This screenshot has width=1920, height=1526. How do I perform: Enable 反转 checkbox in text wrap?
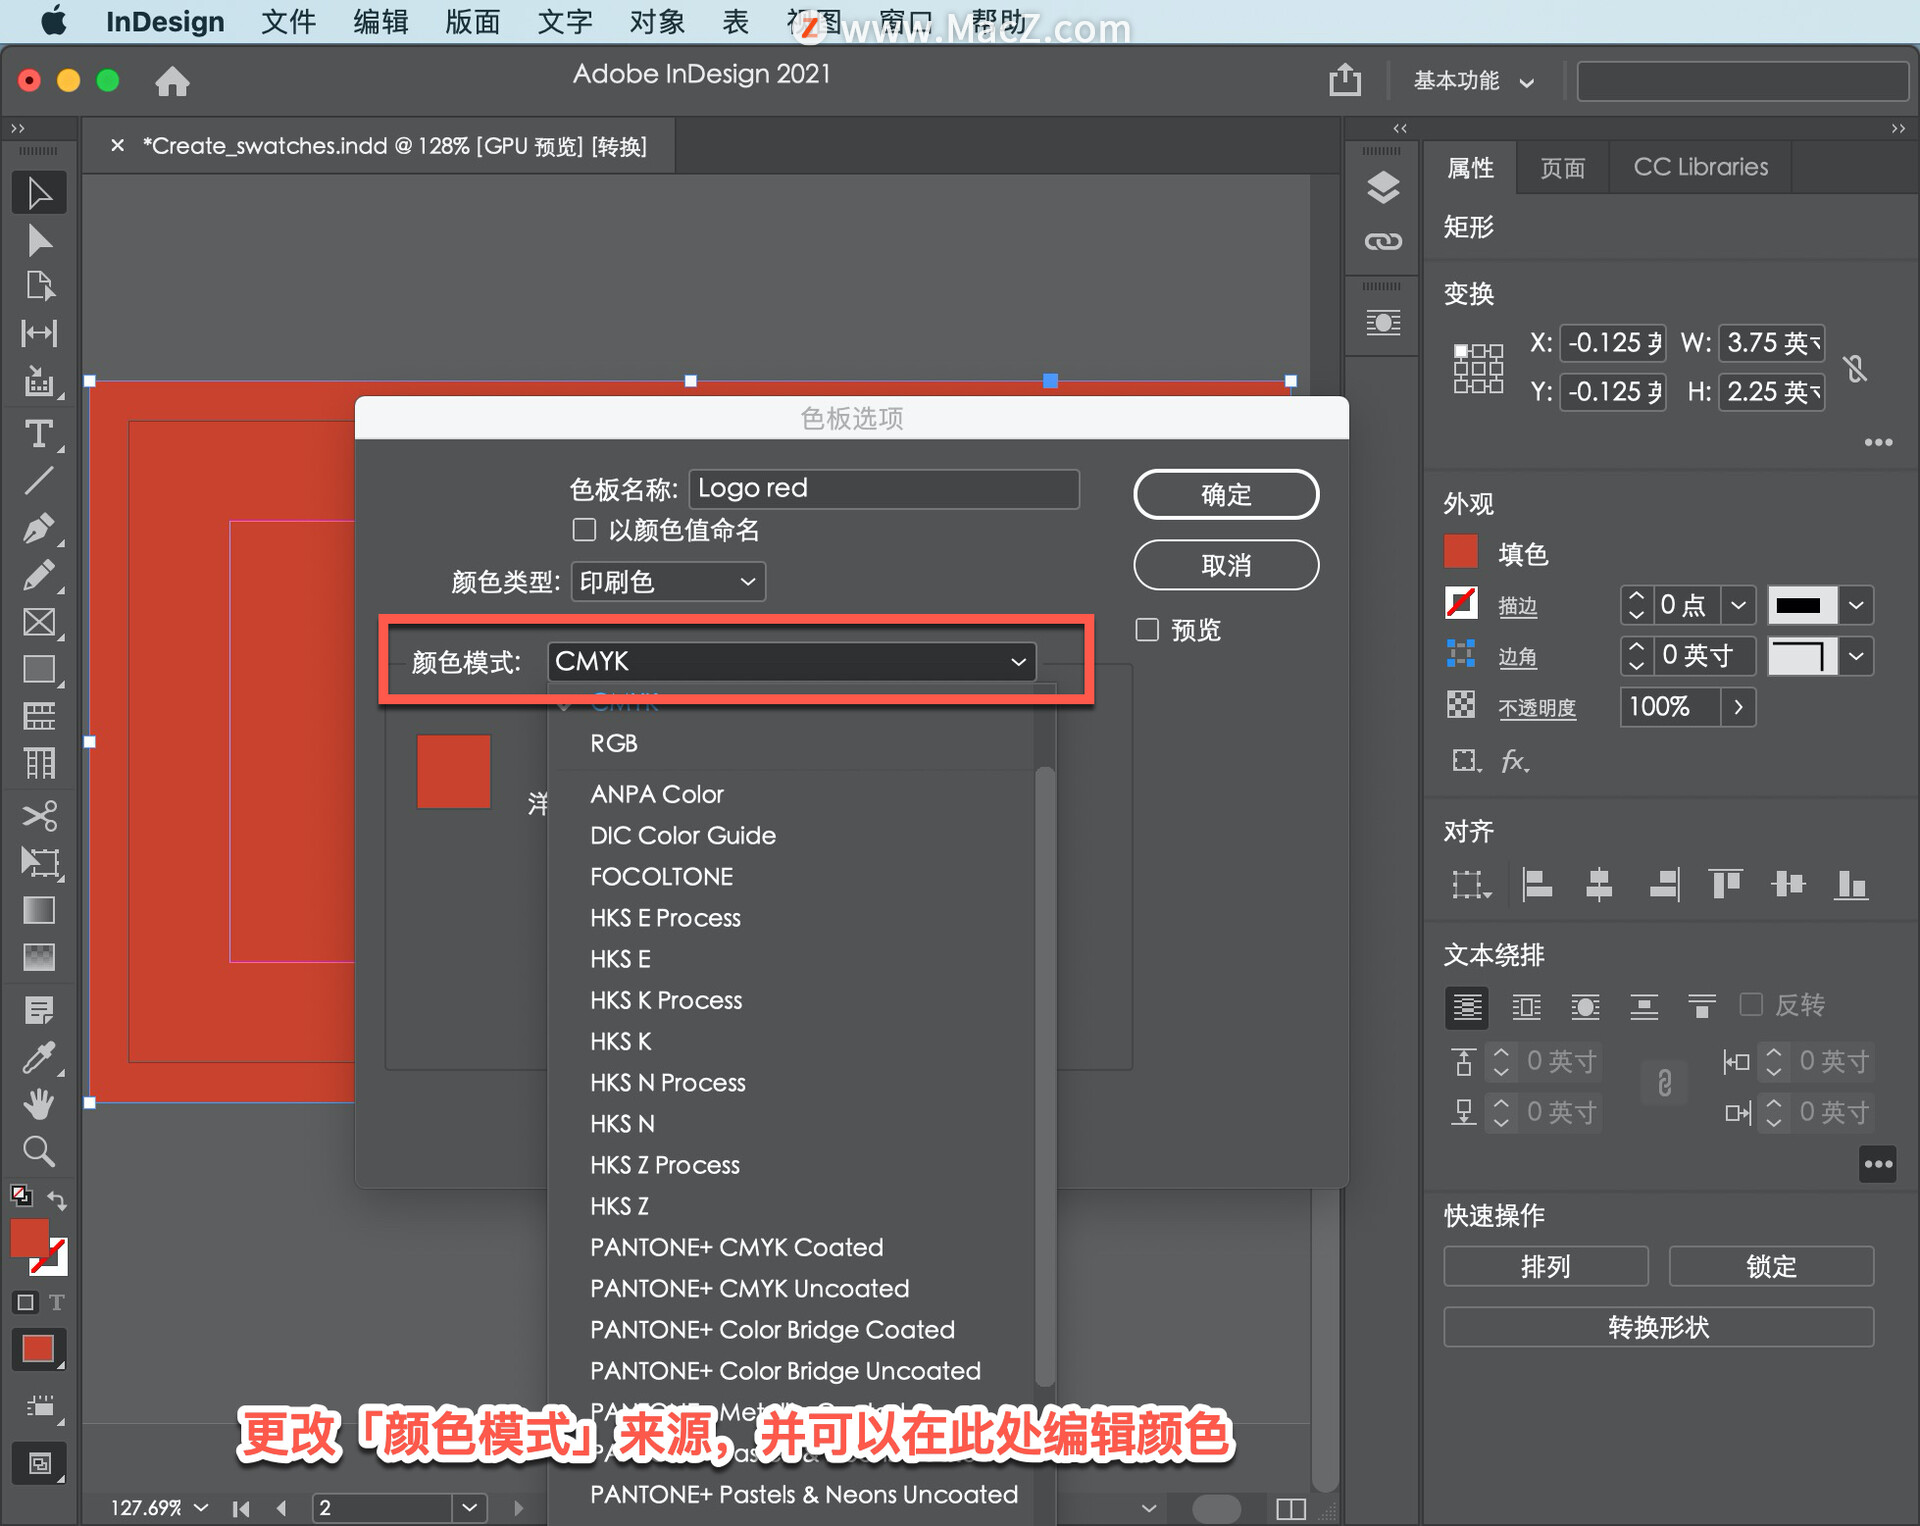(x=1751, y=1004)
